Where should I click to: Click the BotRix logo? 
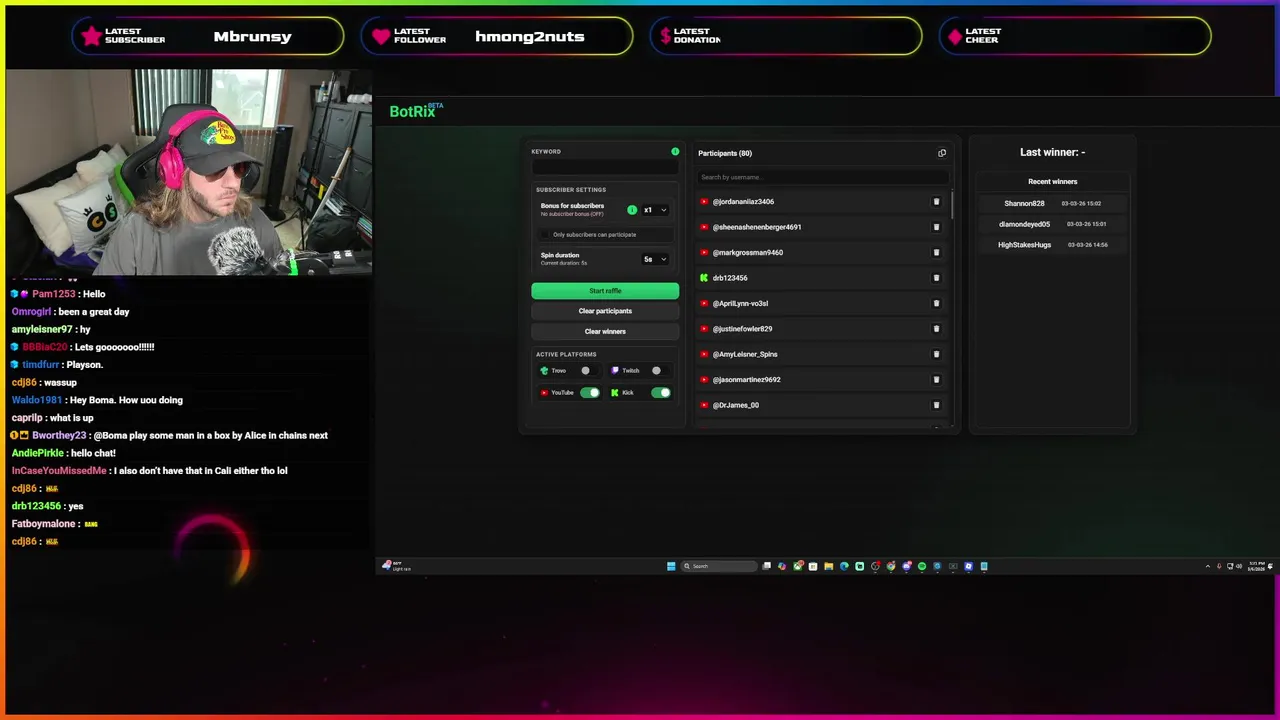415,111
